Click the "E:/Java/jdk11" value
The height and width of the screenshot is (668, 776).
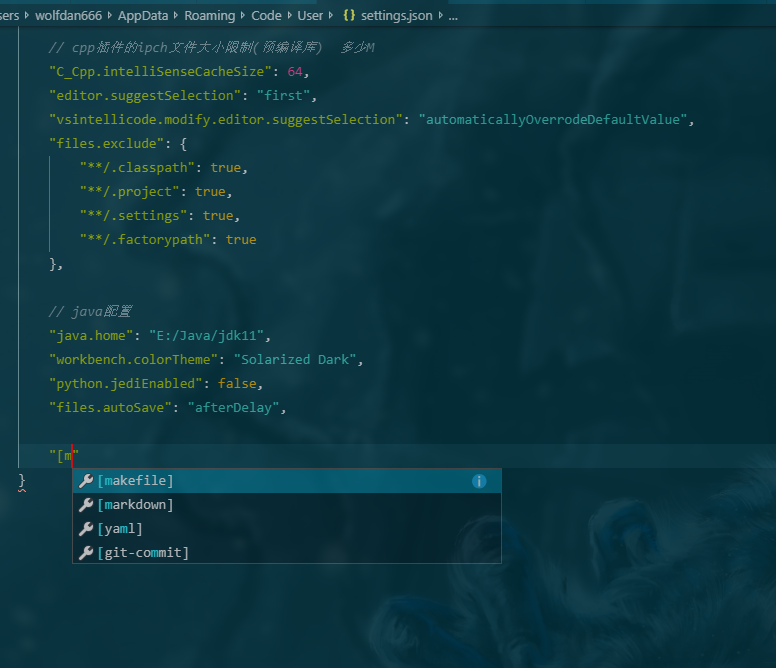click(206, 335)
